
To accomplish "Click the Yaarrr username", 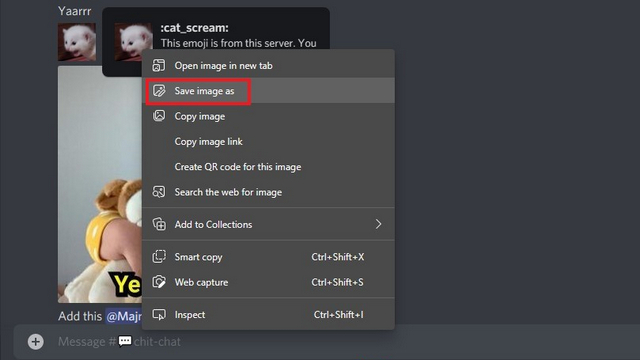I will [74, 11].
